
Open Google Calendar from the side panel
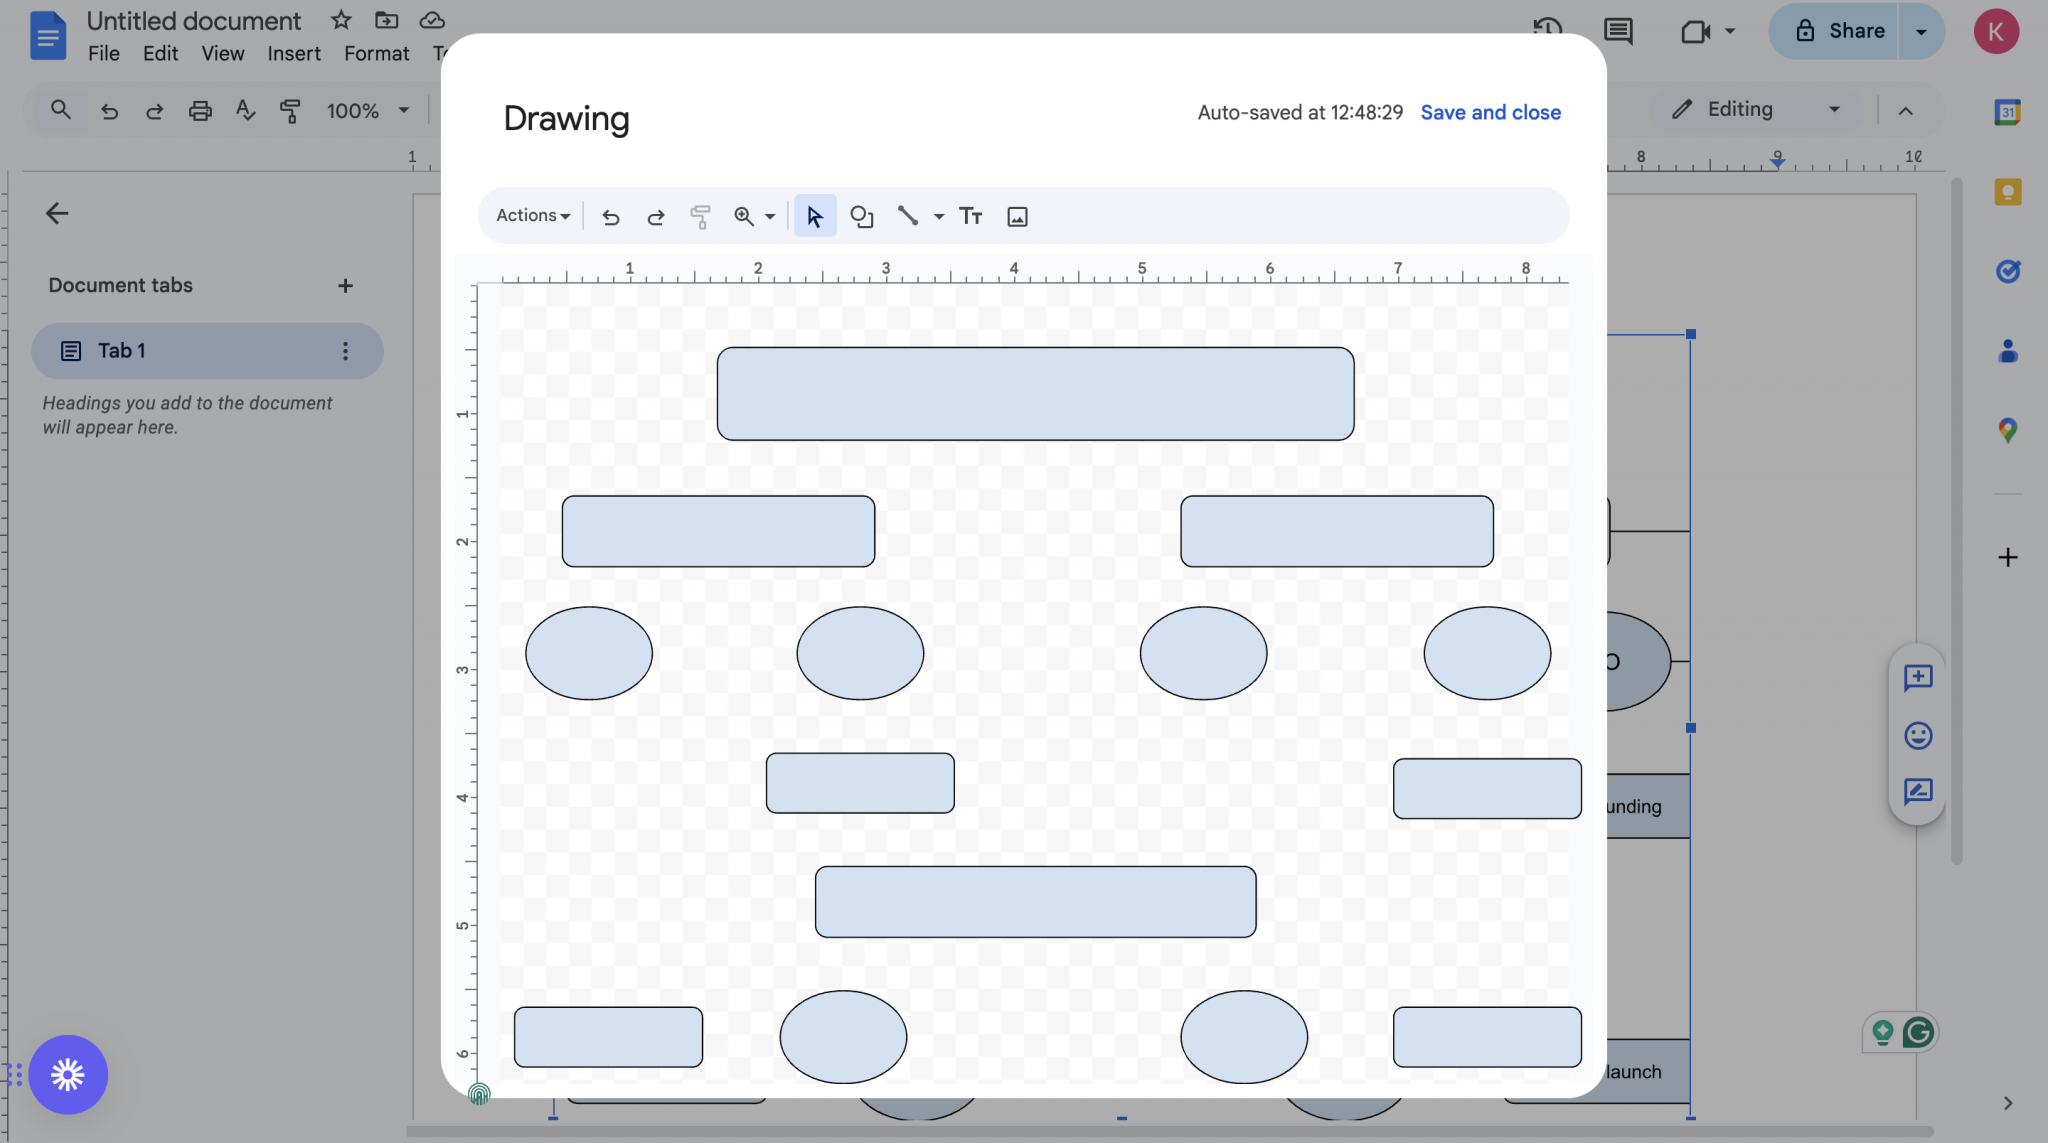pyautogui.click(x=2008, y=112)
